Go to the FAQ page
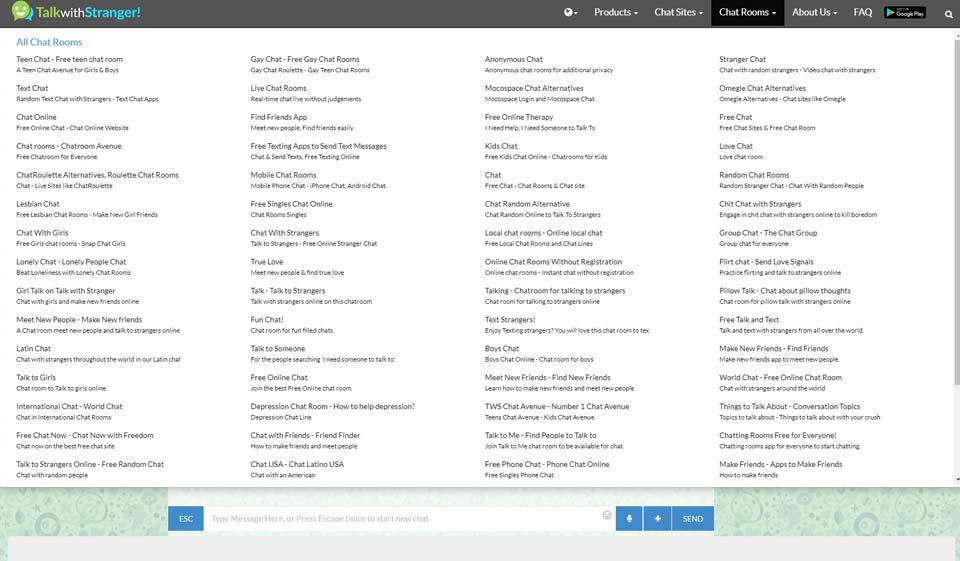 pyautogui.click(x=862, y=13)
